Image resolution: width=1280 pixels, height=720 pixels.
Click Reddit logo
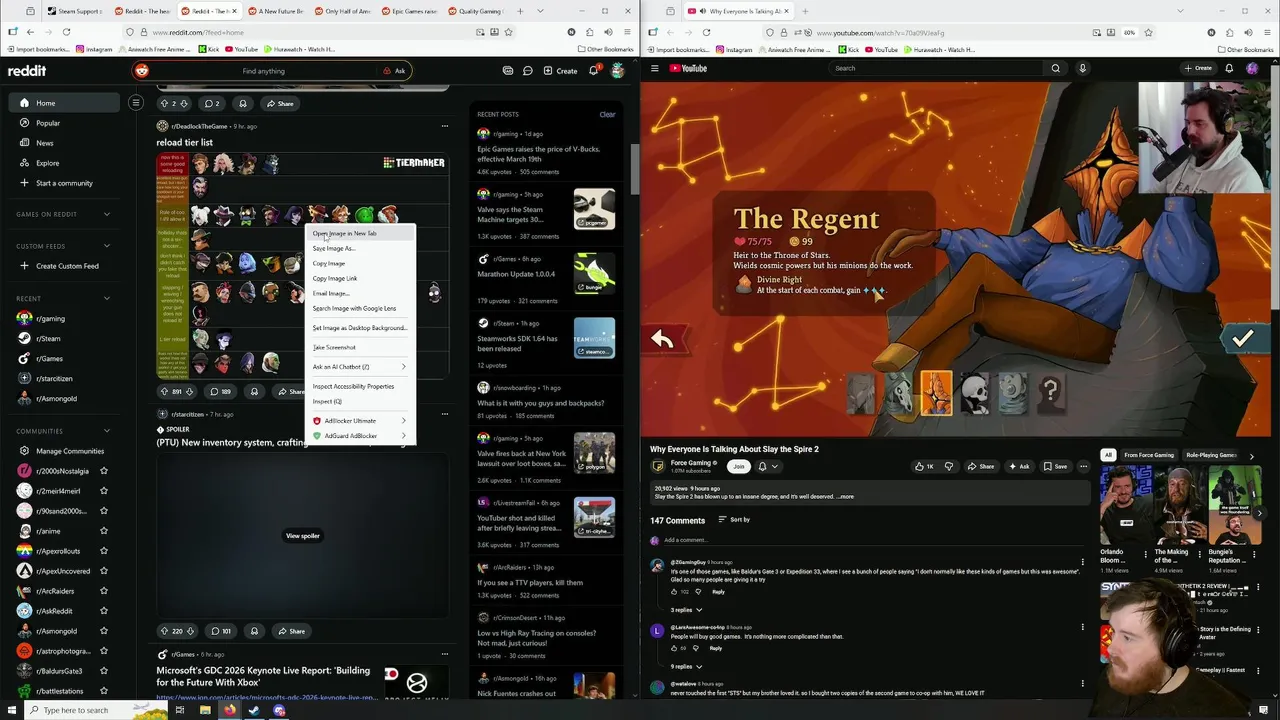coord(27,71)
